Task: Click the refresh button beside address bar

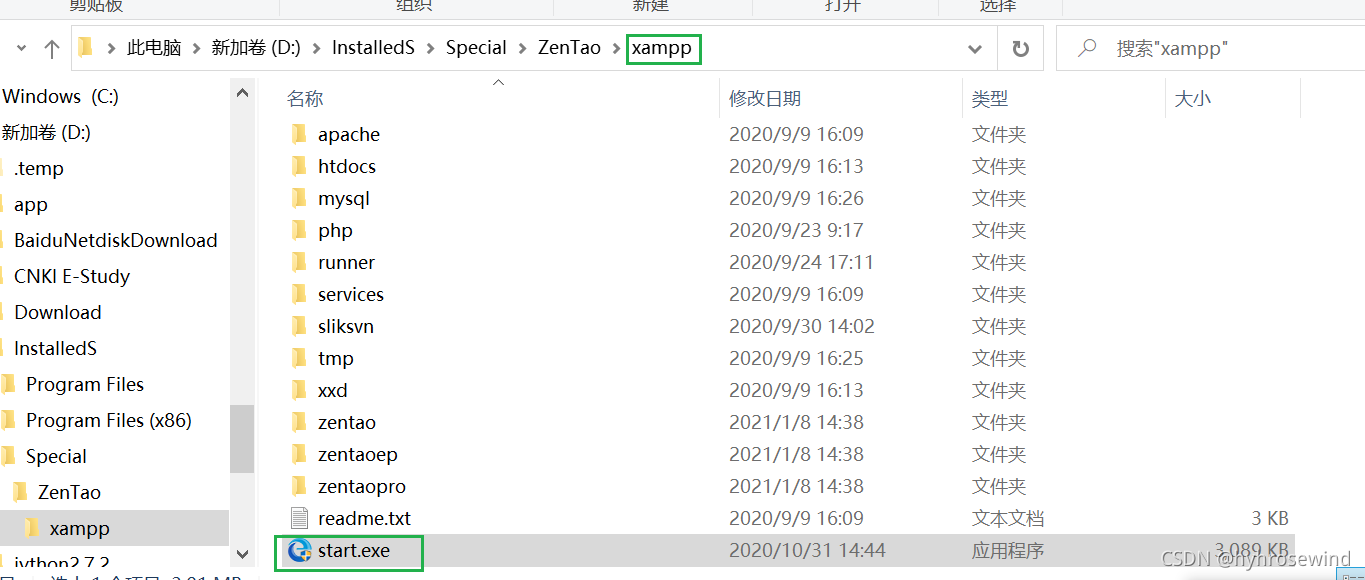Action: click(1021, 48)
